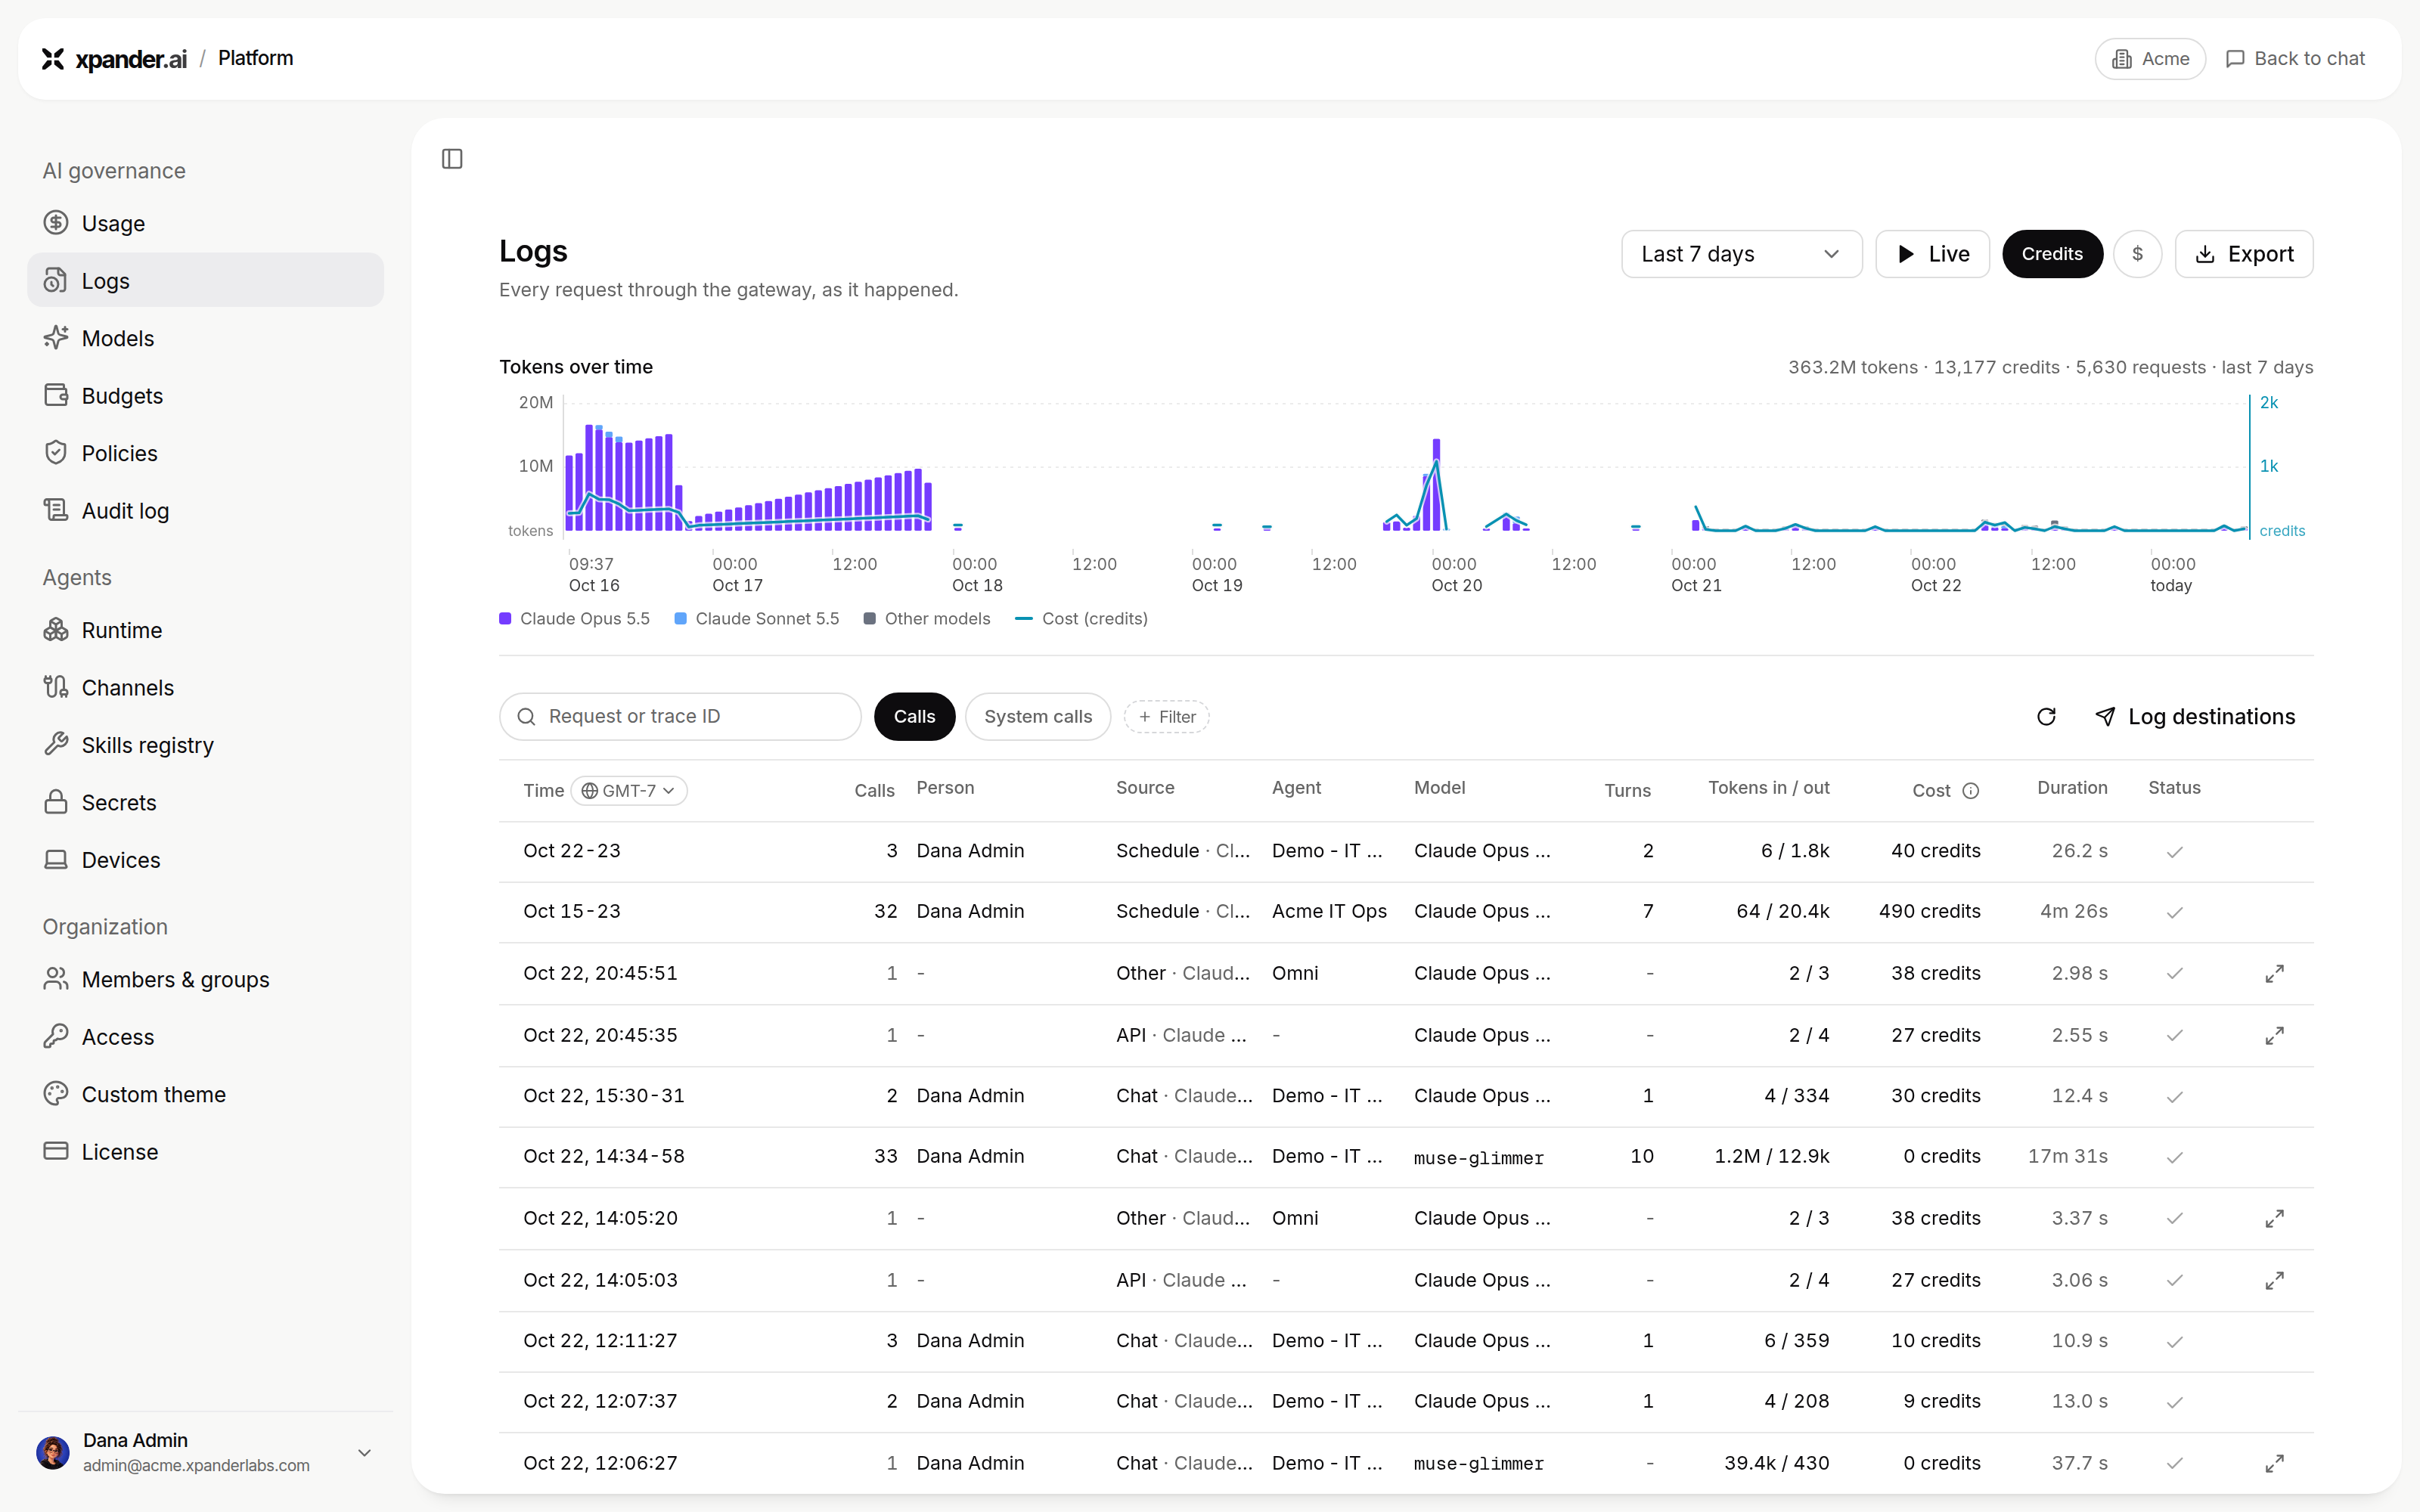Viewport: 2420px width, 1512px height.
Task: Open the Acme organization switcher
Action: 2150,59
